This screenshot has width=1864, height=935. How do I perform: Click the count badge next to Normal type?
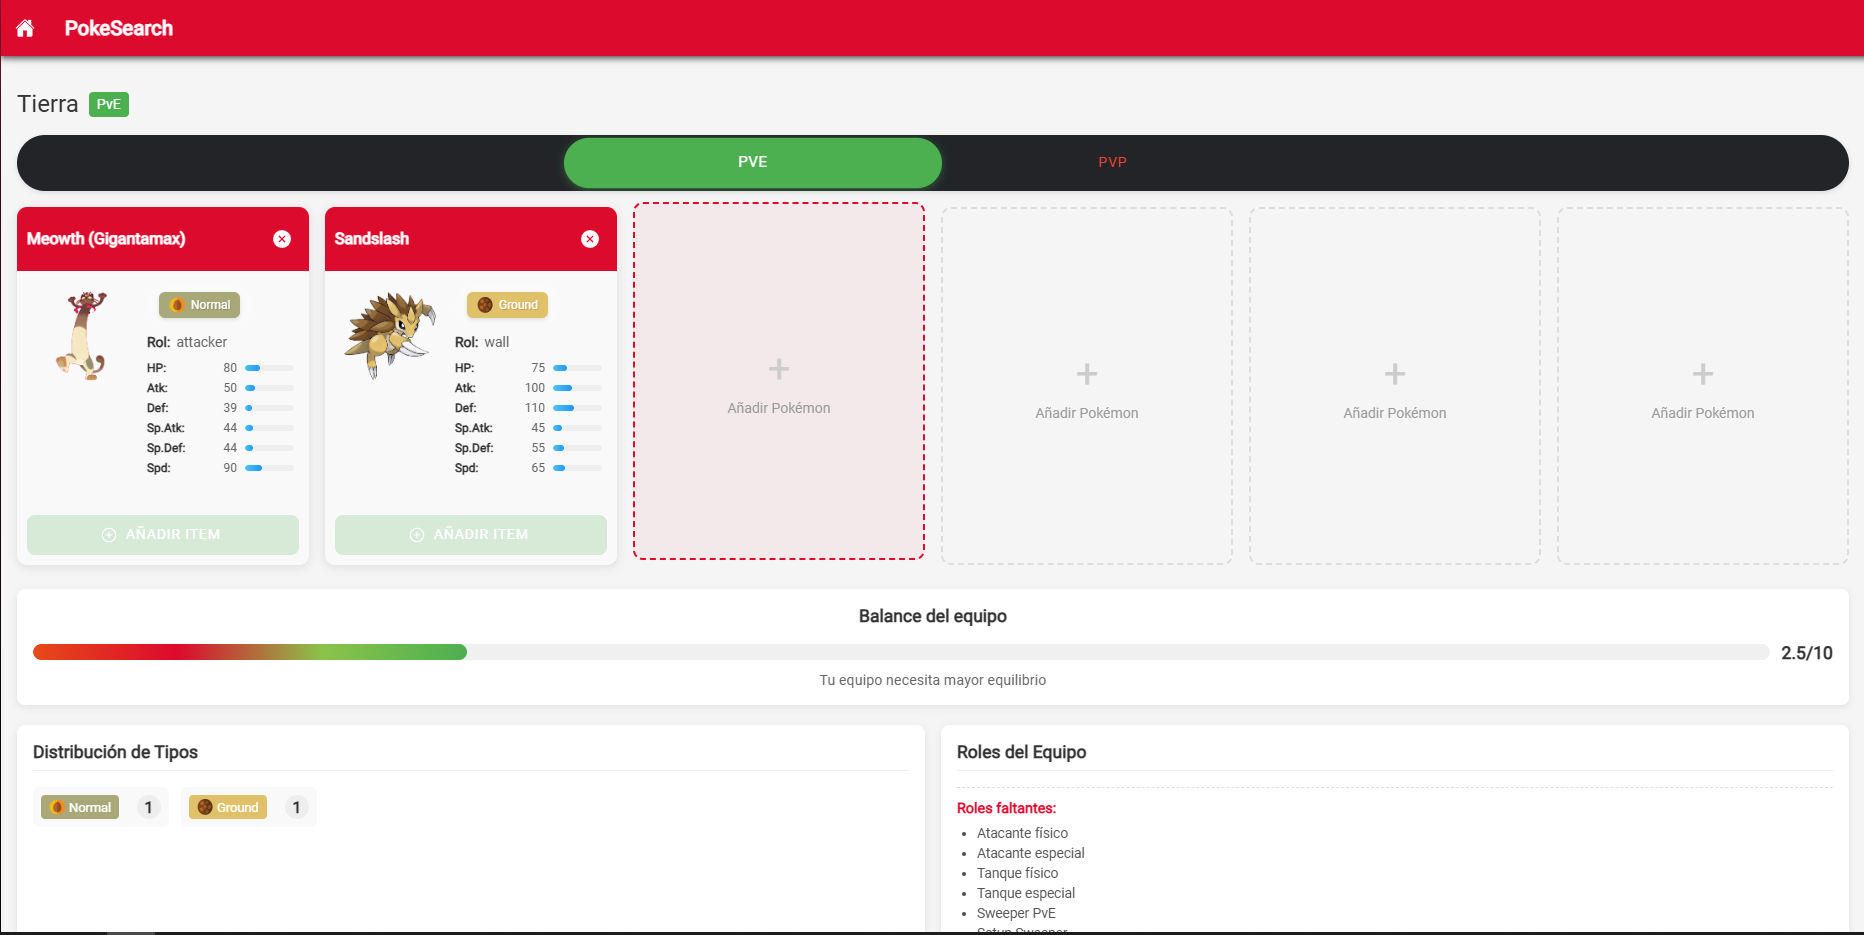click(148, 807)
